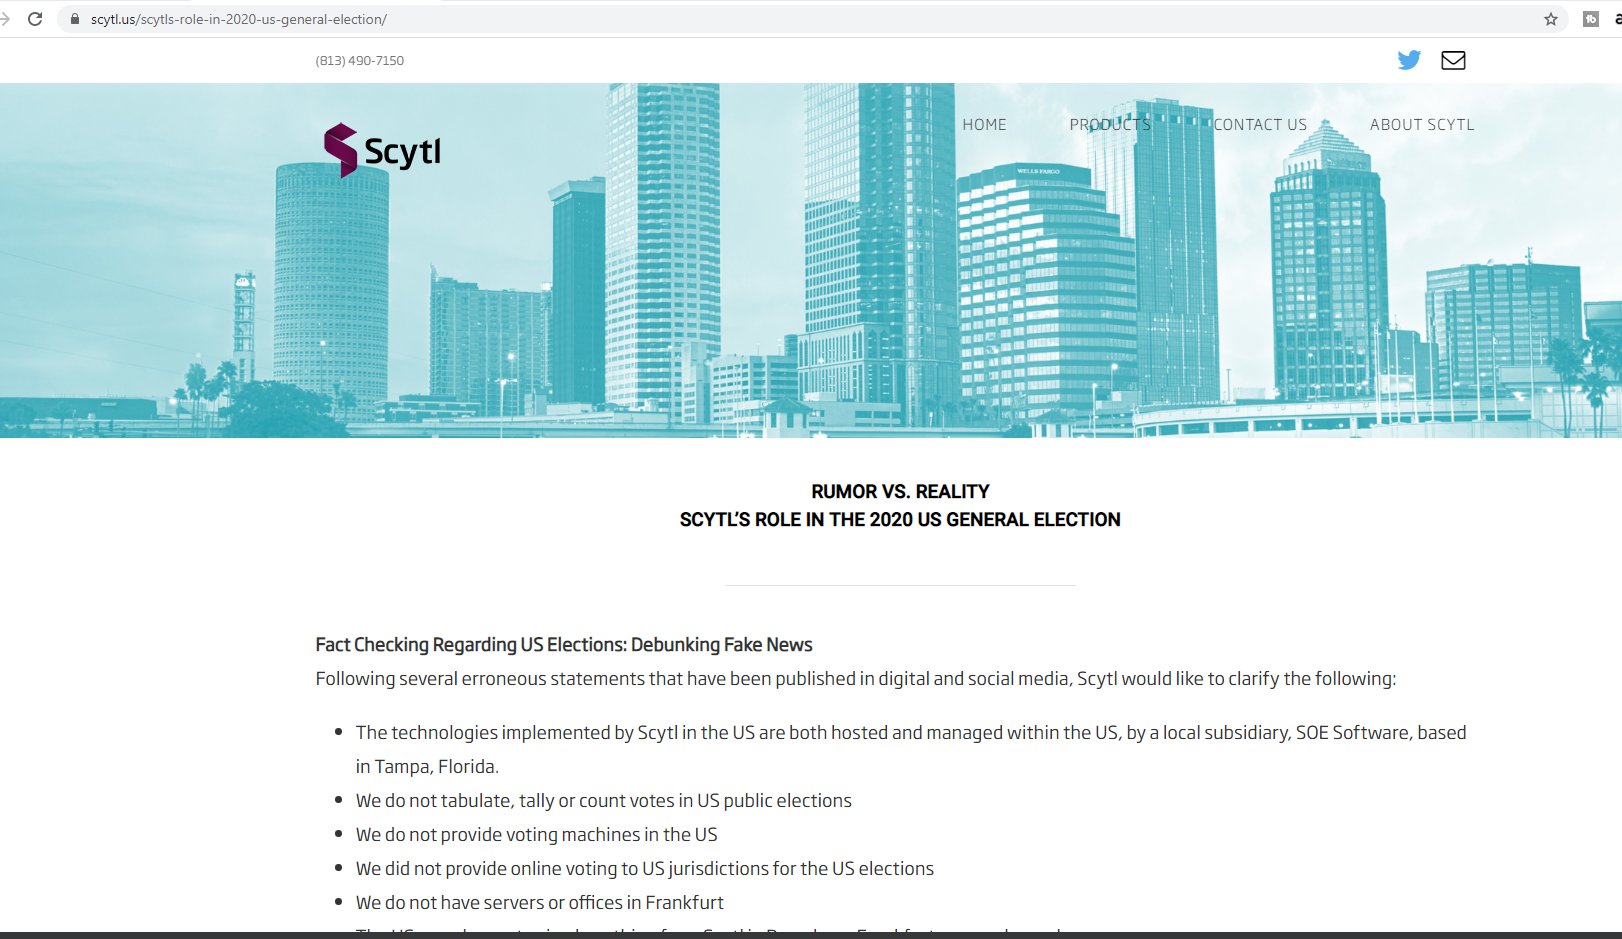Click heading "SCYTL'S ROLE IN THE 2020 US GENERAL ELECTION"

click(900, 519)
